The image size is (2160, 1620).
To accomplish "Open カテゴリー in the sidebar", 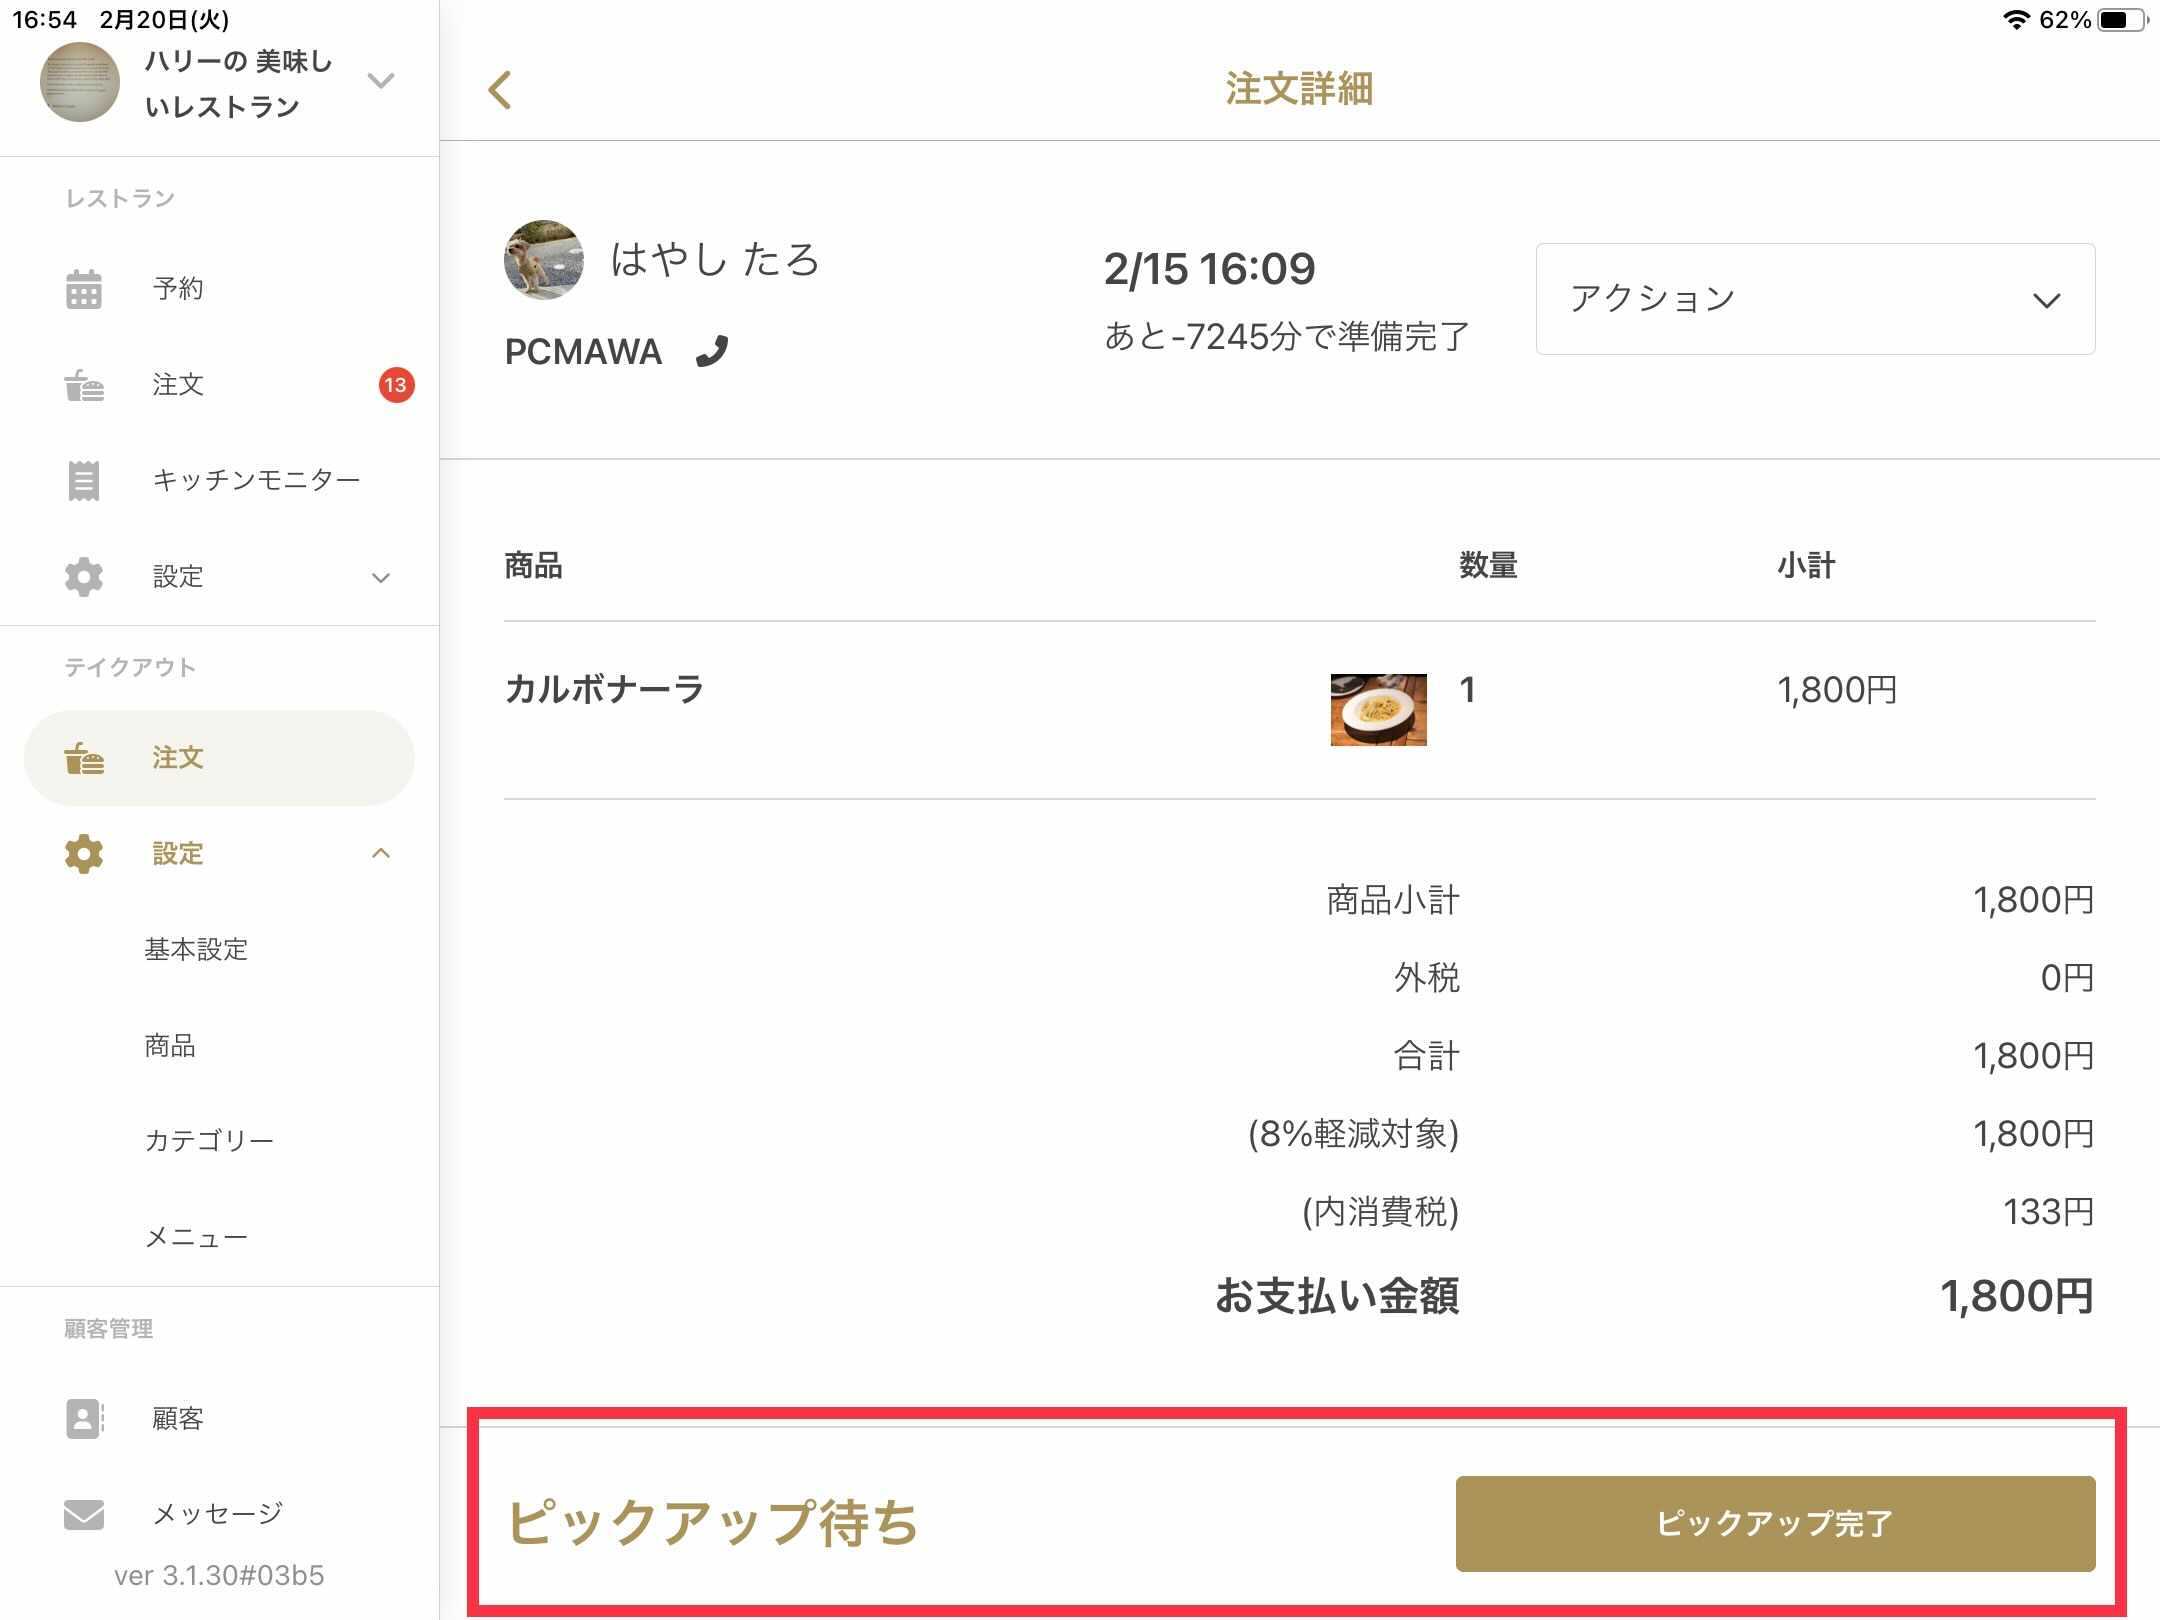I will (209, 1140).
